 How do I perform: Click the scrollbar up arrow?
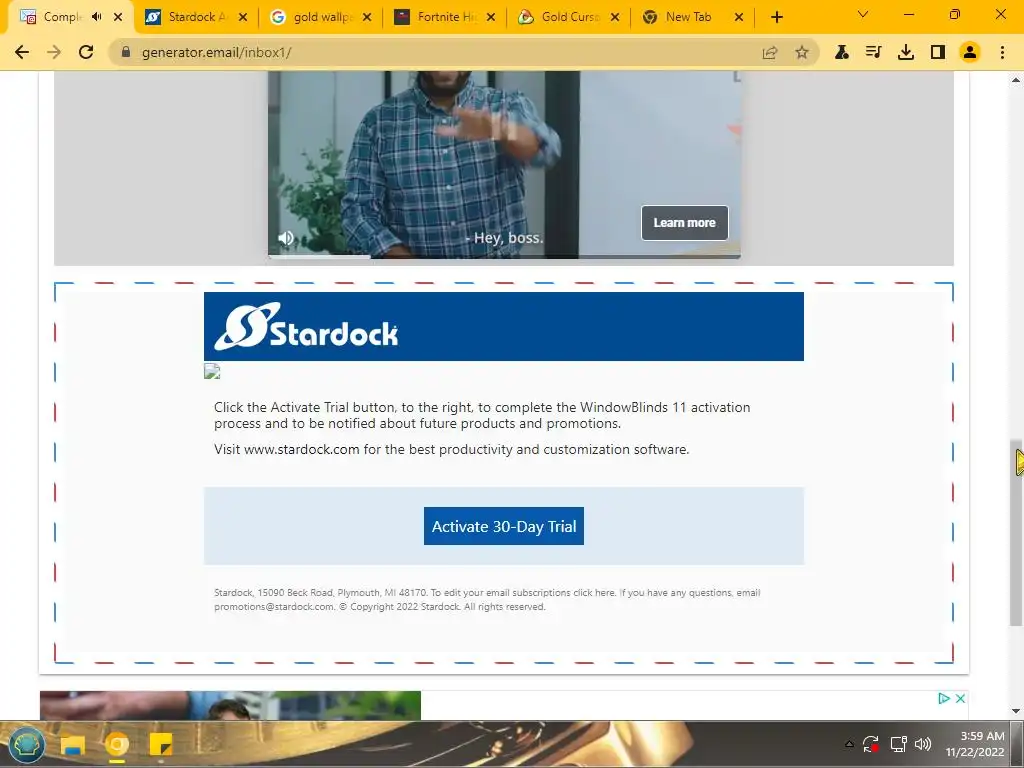(x=1016, y=80)
